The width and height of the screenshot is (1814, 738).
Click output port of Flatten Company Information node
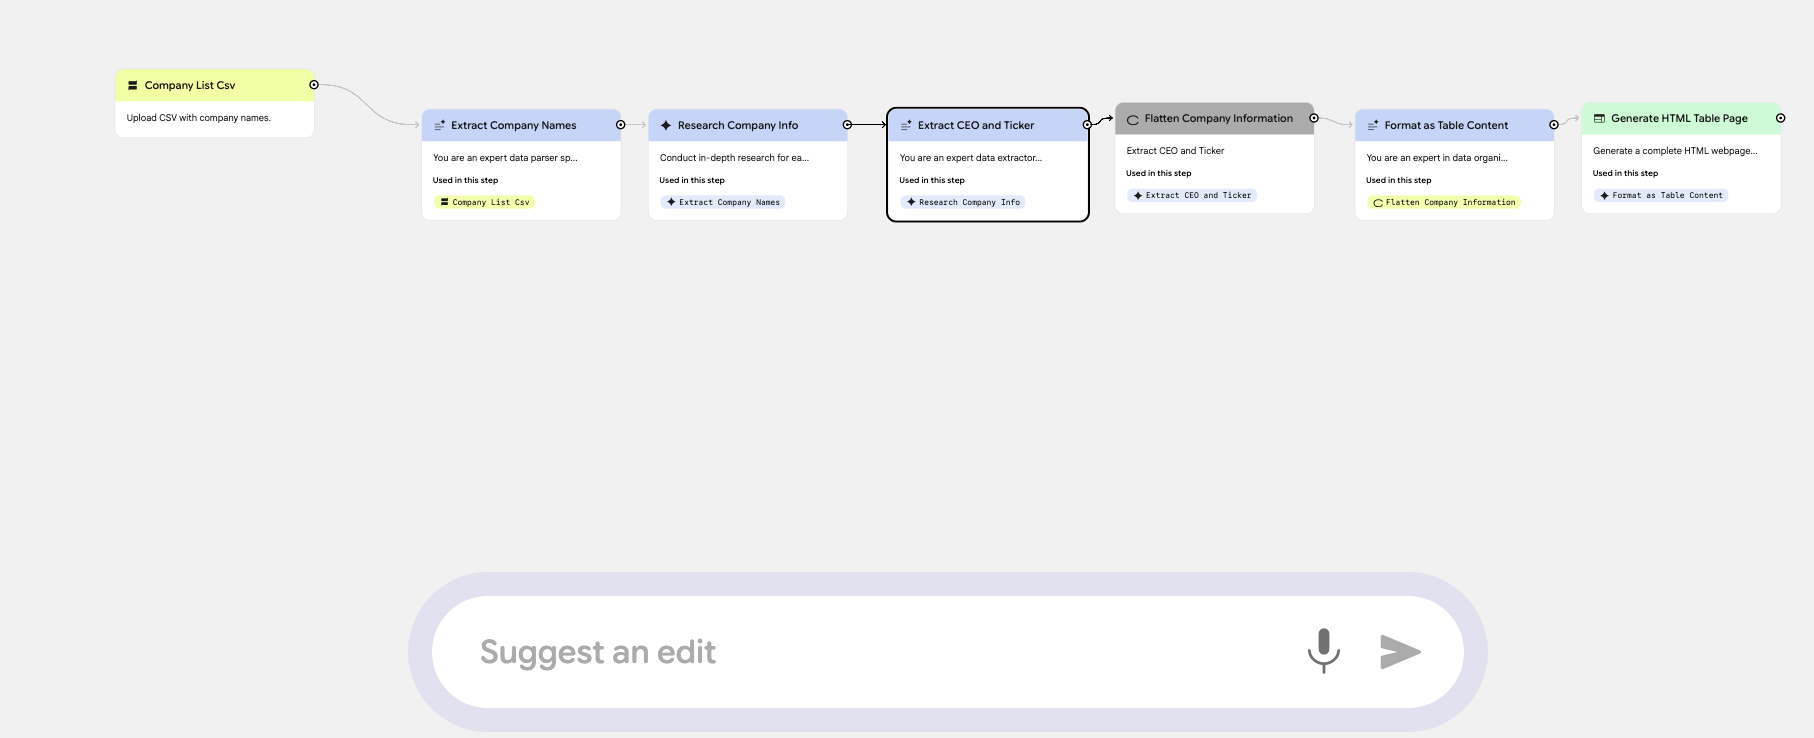coord(1314,118)
